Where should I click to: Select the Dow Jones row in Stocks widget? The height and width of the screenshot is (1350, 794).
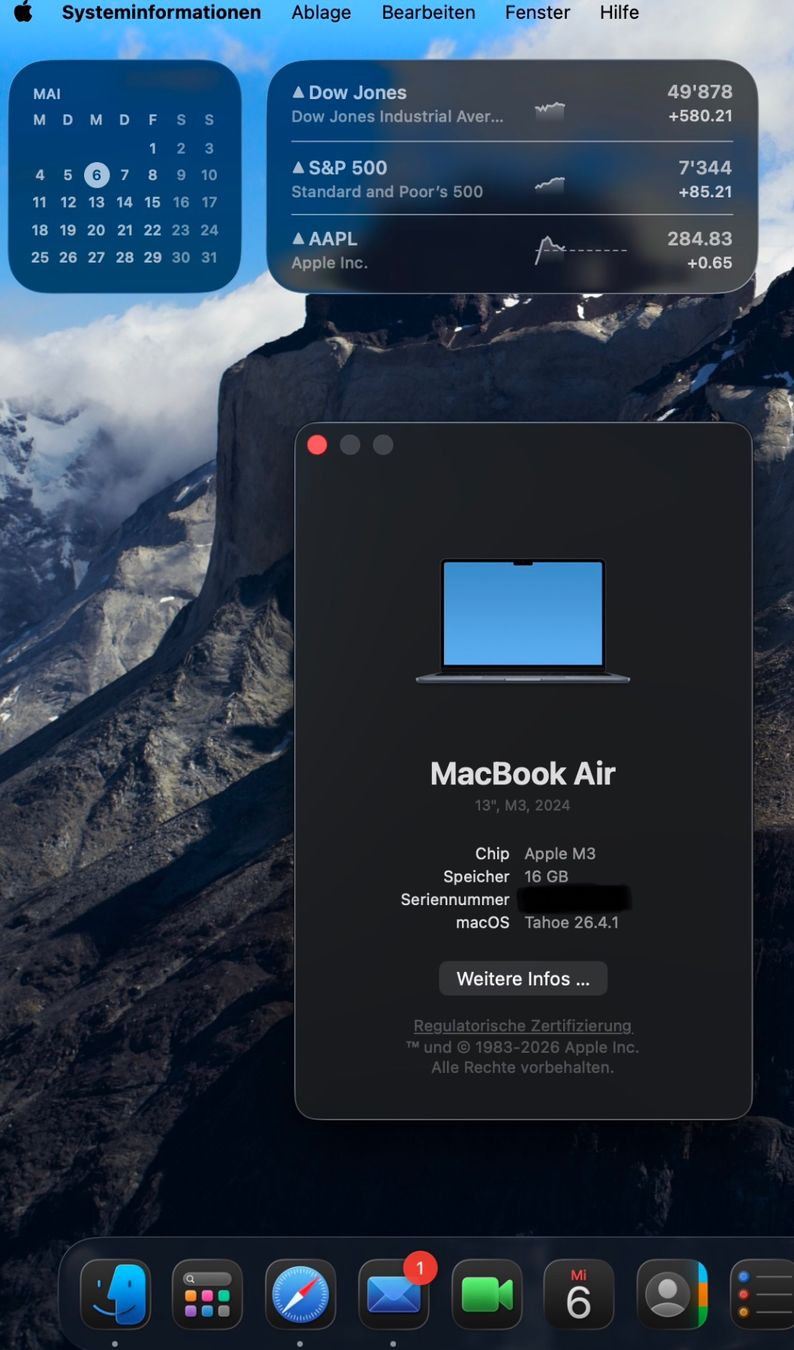(512, 104)
